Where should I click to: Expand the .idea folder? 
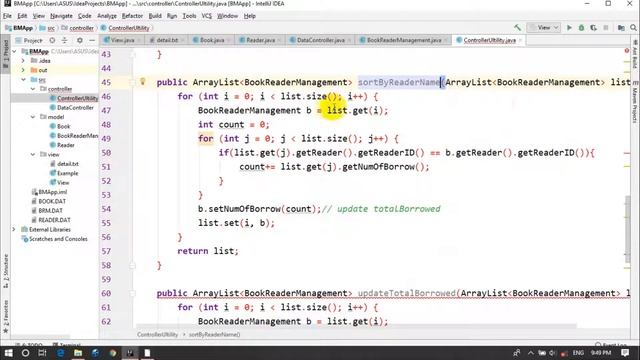24,61
